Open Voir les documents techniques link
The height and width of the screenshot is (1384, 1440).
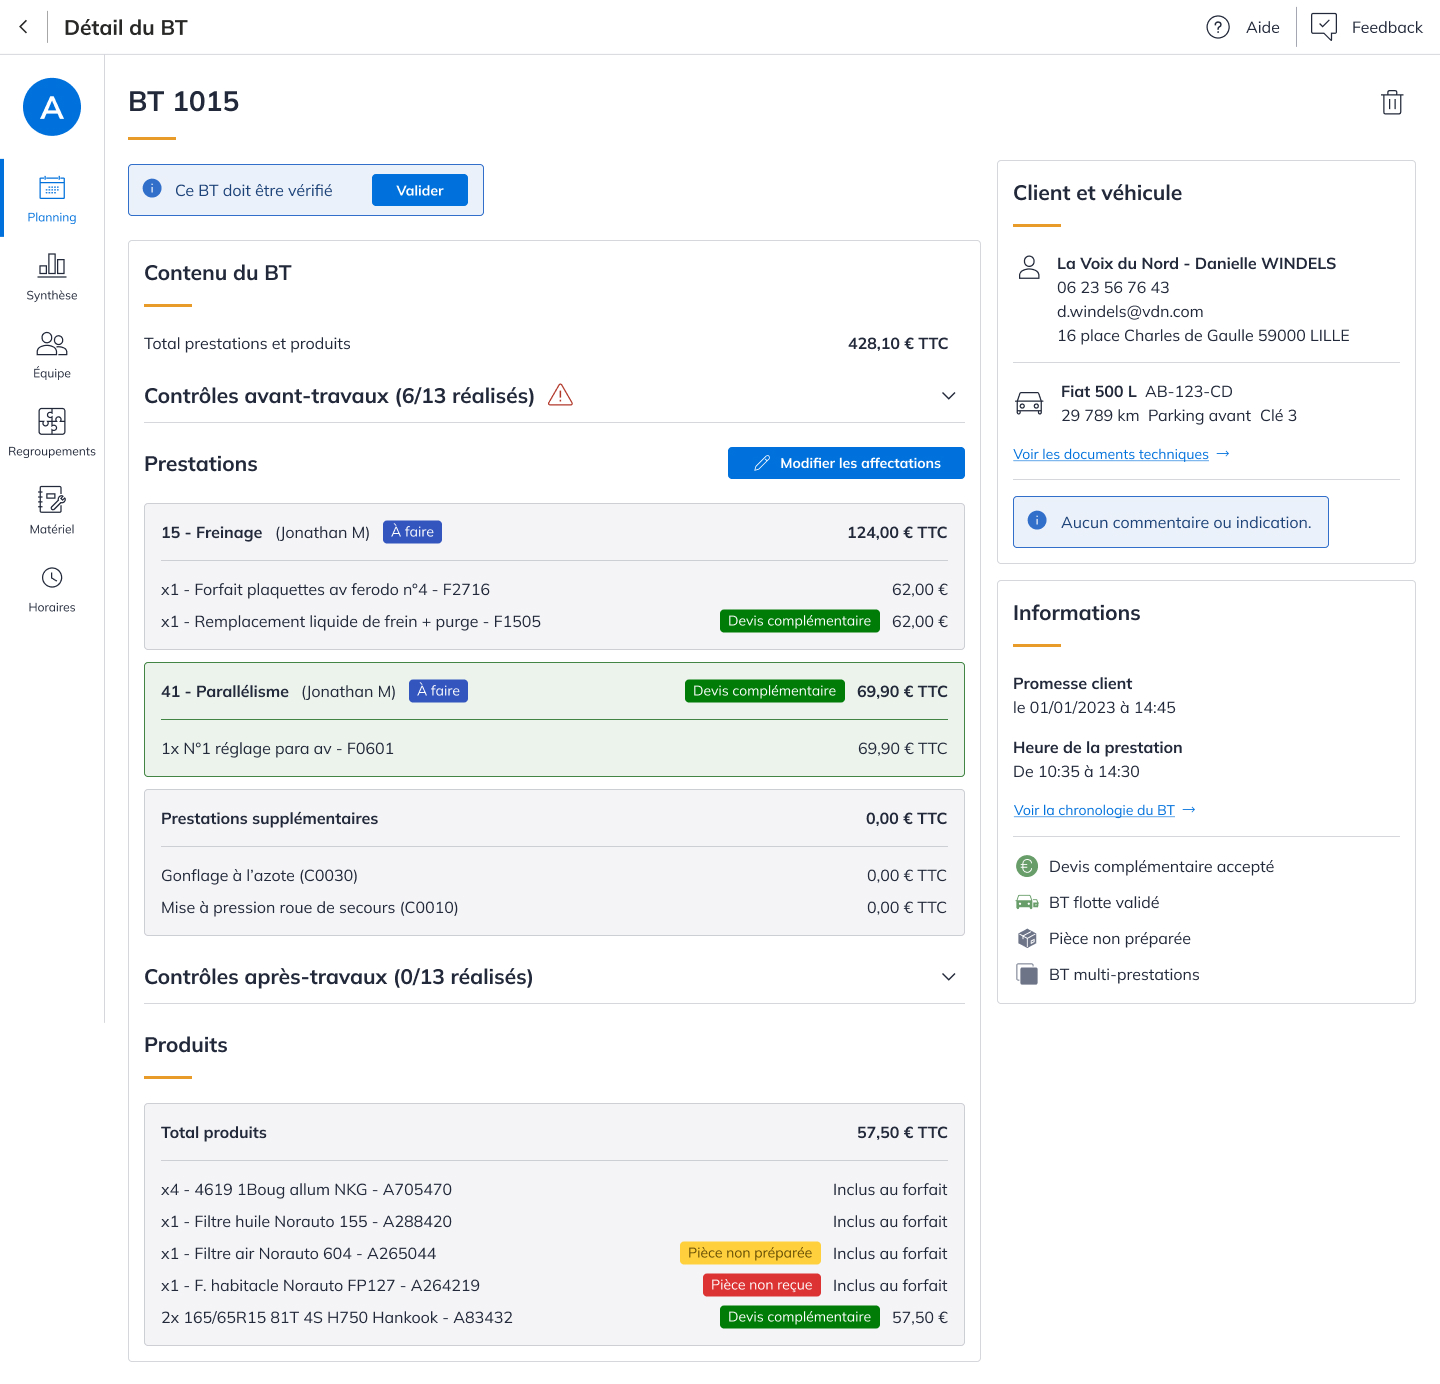click(1110, 454)
